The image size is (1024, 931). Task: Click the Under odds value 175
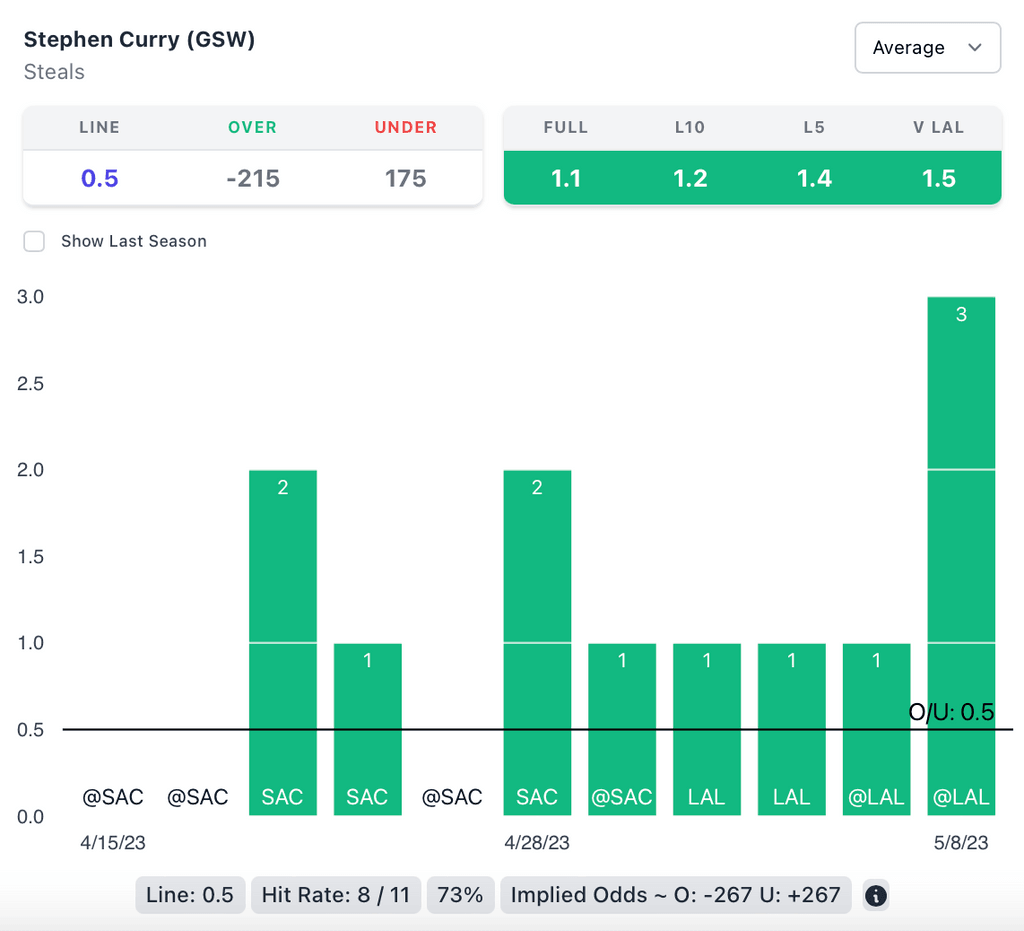tap(406, 178)
